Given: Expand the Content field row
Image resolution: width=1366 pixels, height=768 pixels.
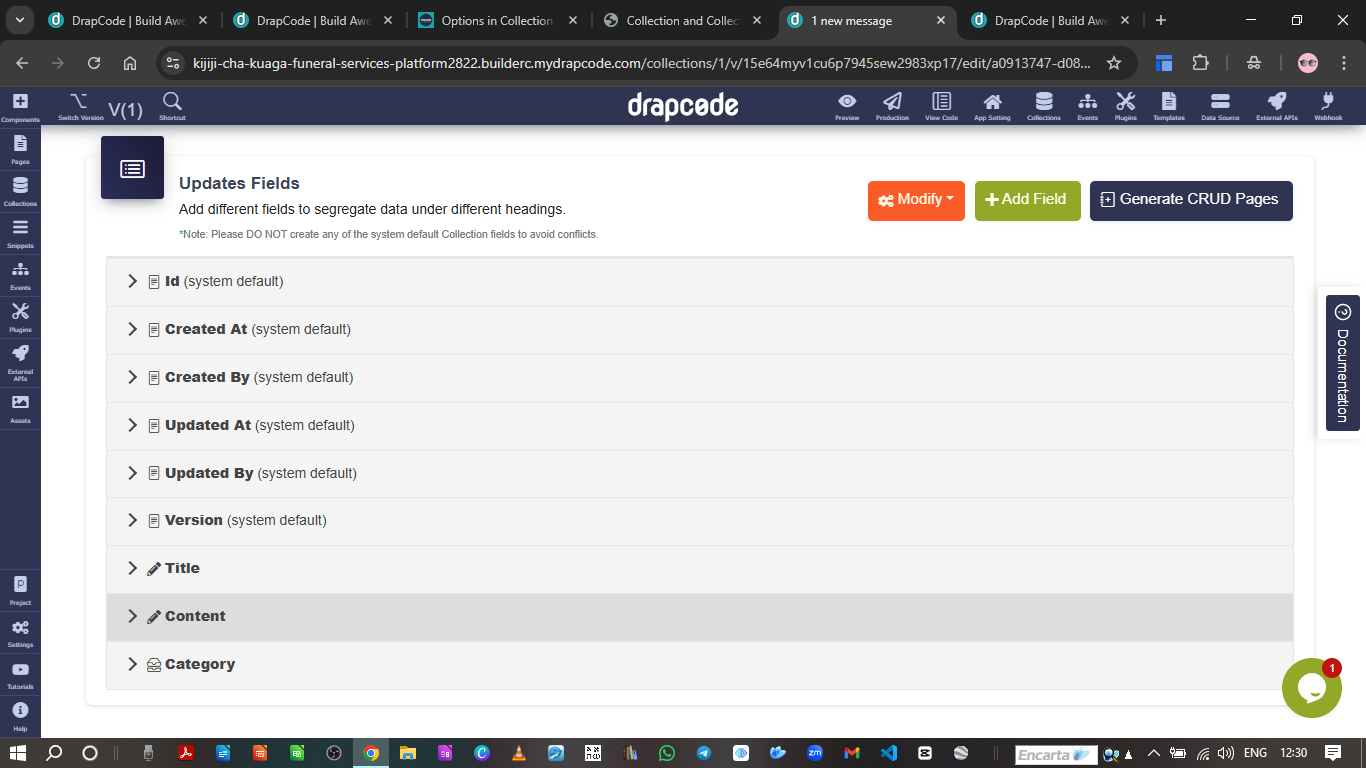Looking at the screenshot, I should (x=699, y=617).
